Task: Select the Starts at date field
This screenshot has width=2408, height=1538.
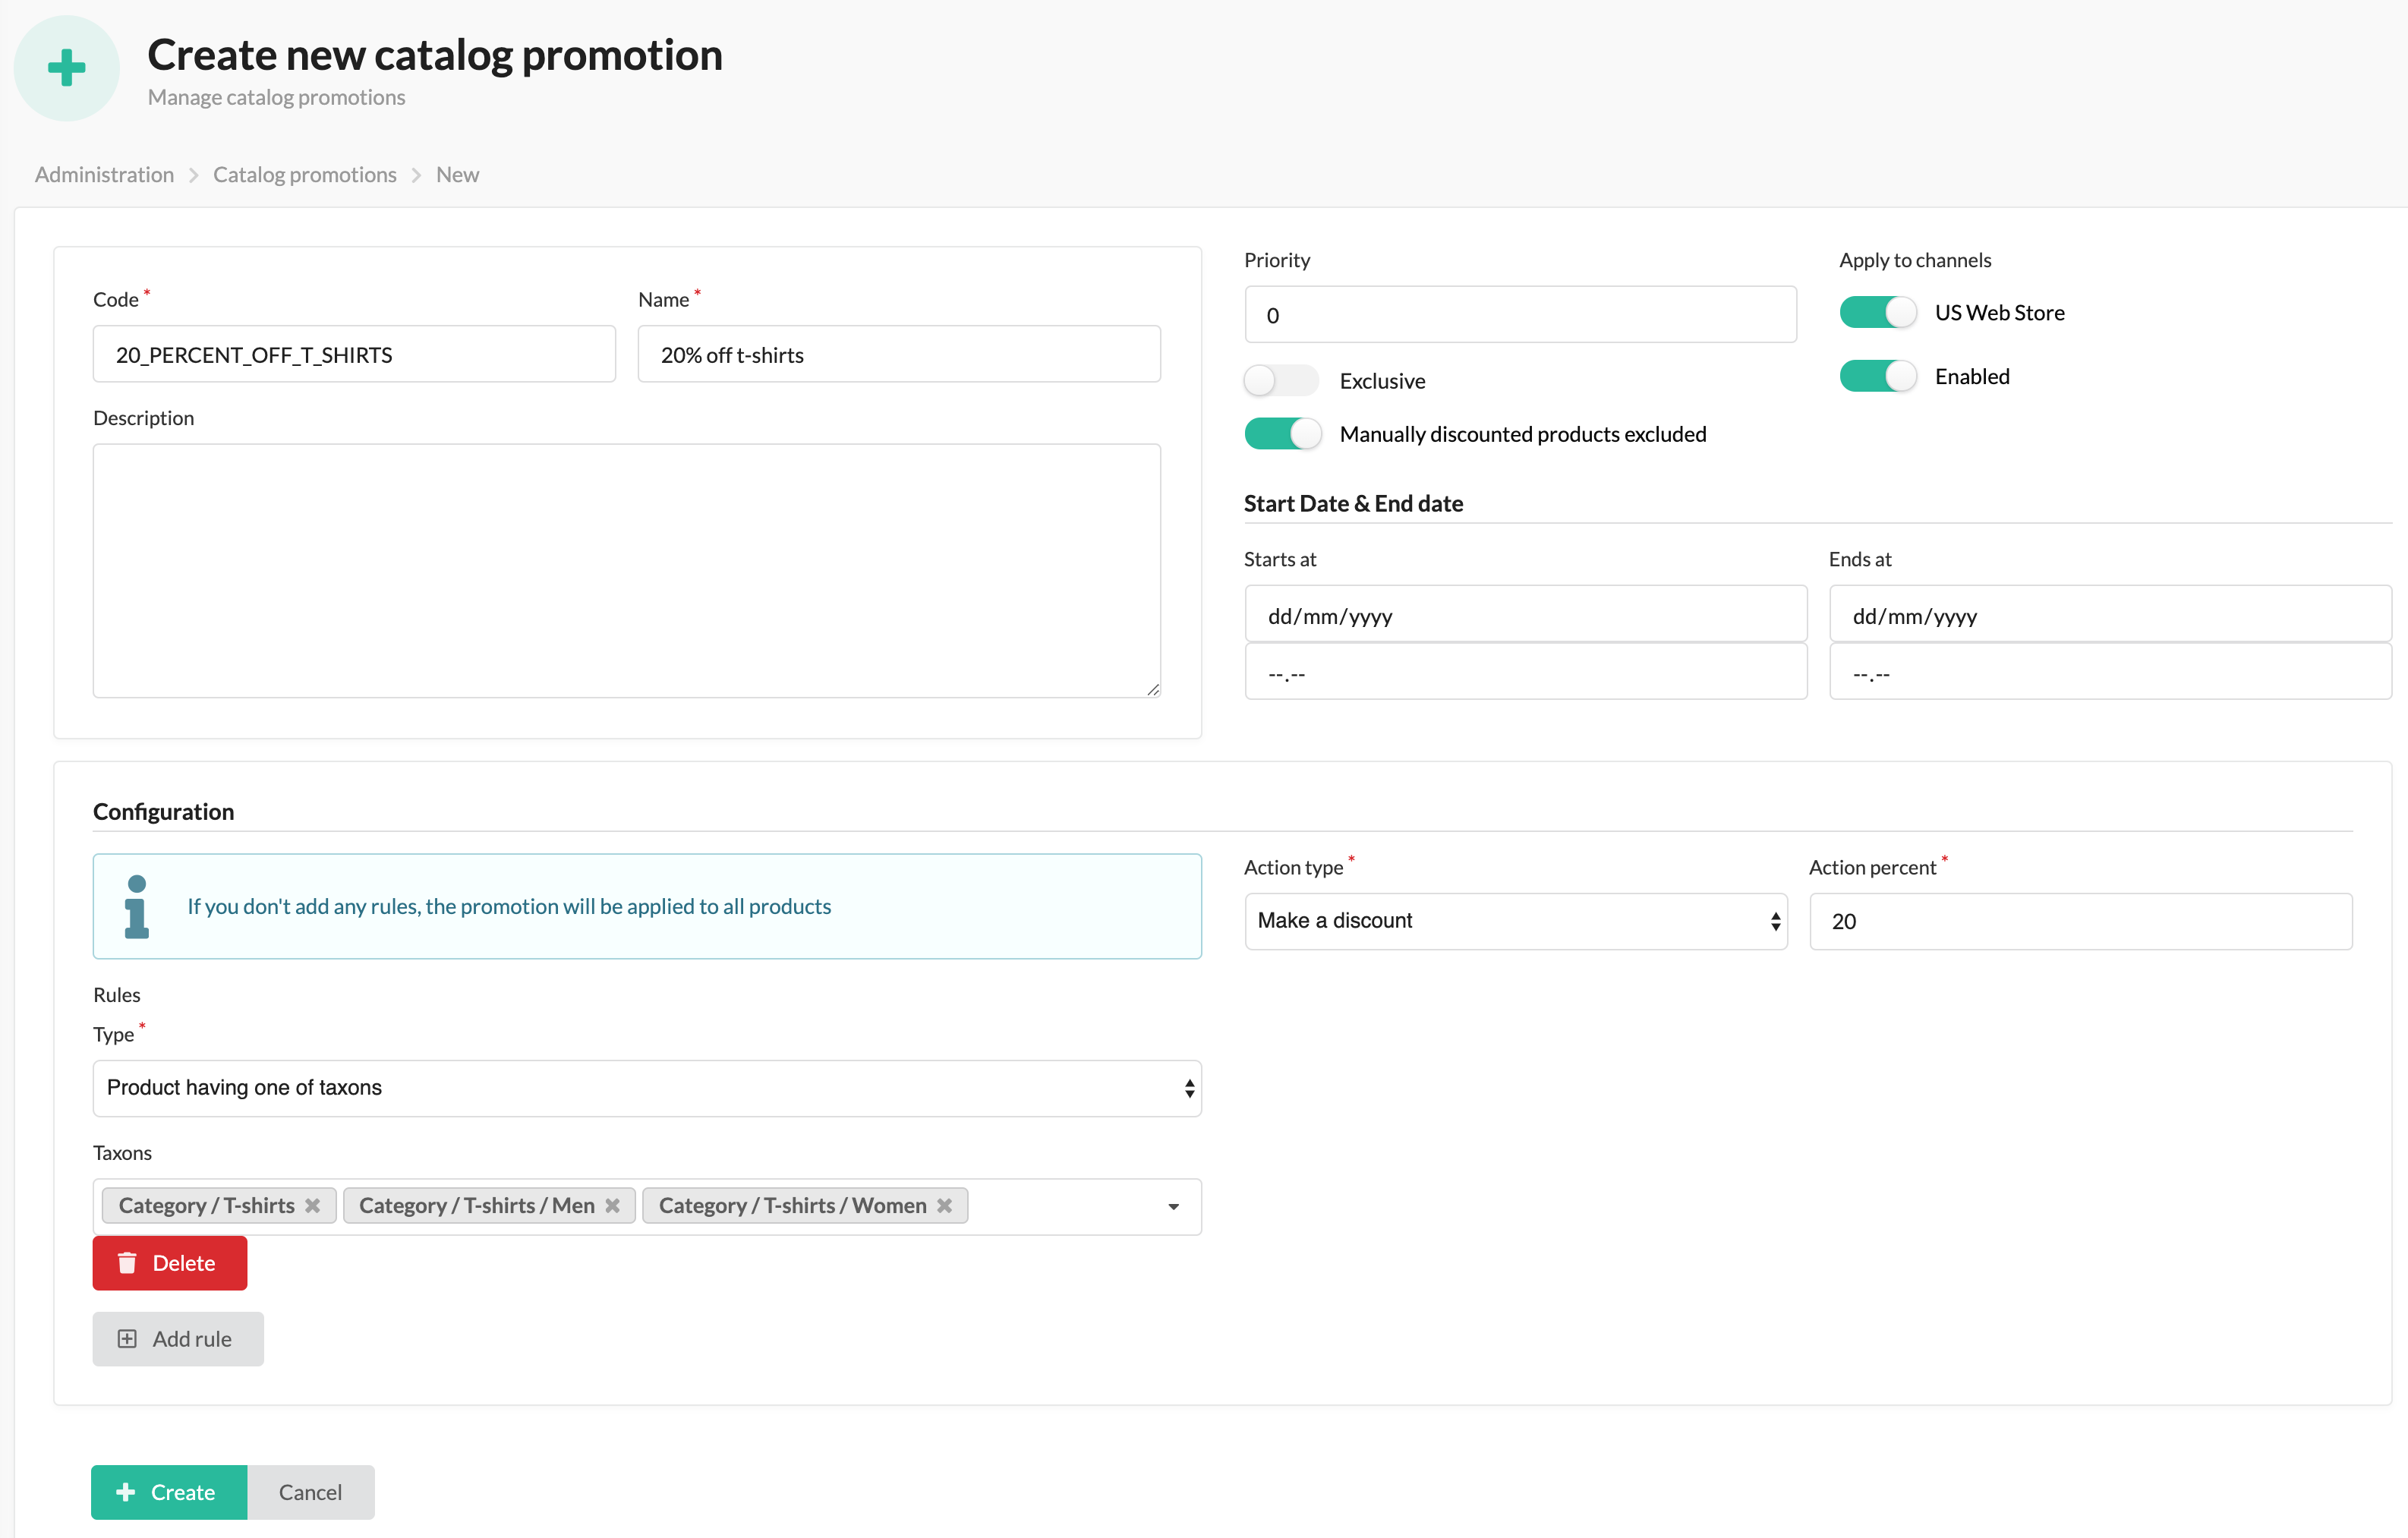Action: coord(1526,614)
